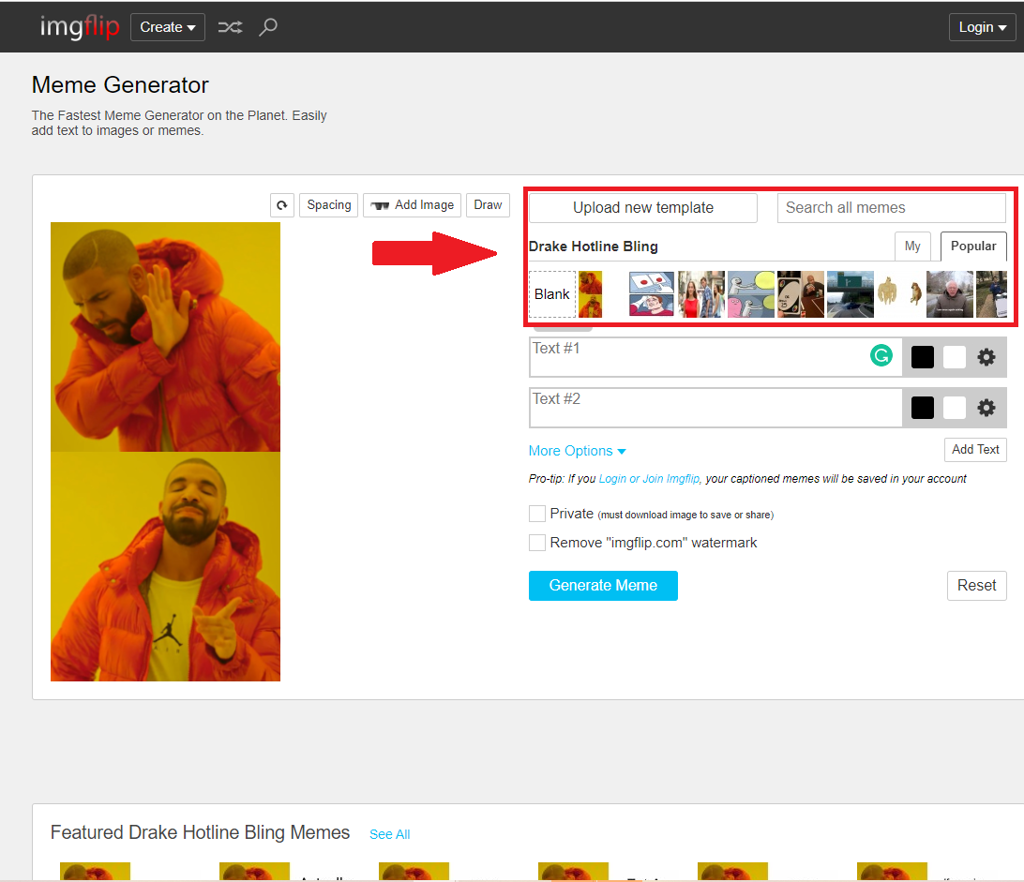Viewport: 1024px width, 882px height.
Task: Switch to the Popular templates tab
Action: point(973,246)
